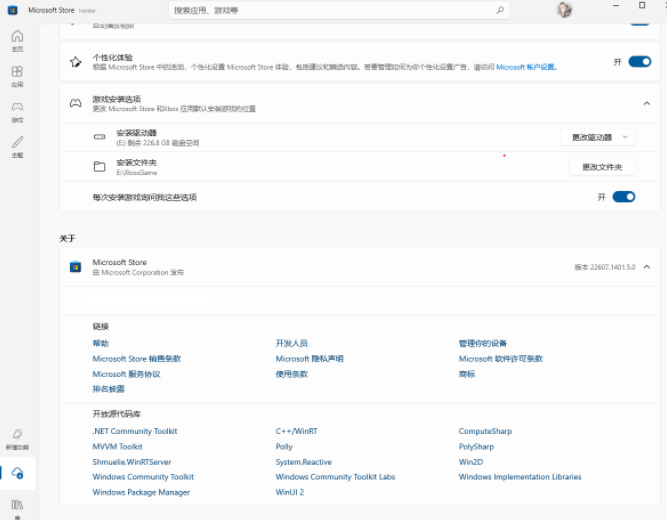The height and width of the screenshot is (520, 667).
Task: Click the 开放源代码库 heading
Action: pos(117,414)
